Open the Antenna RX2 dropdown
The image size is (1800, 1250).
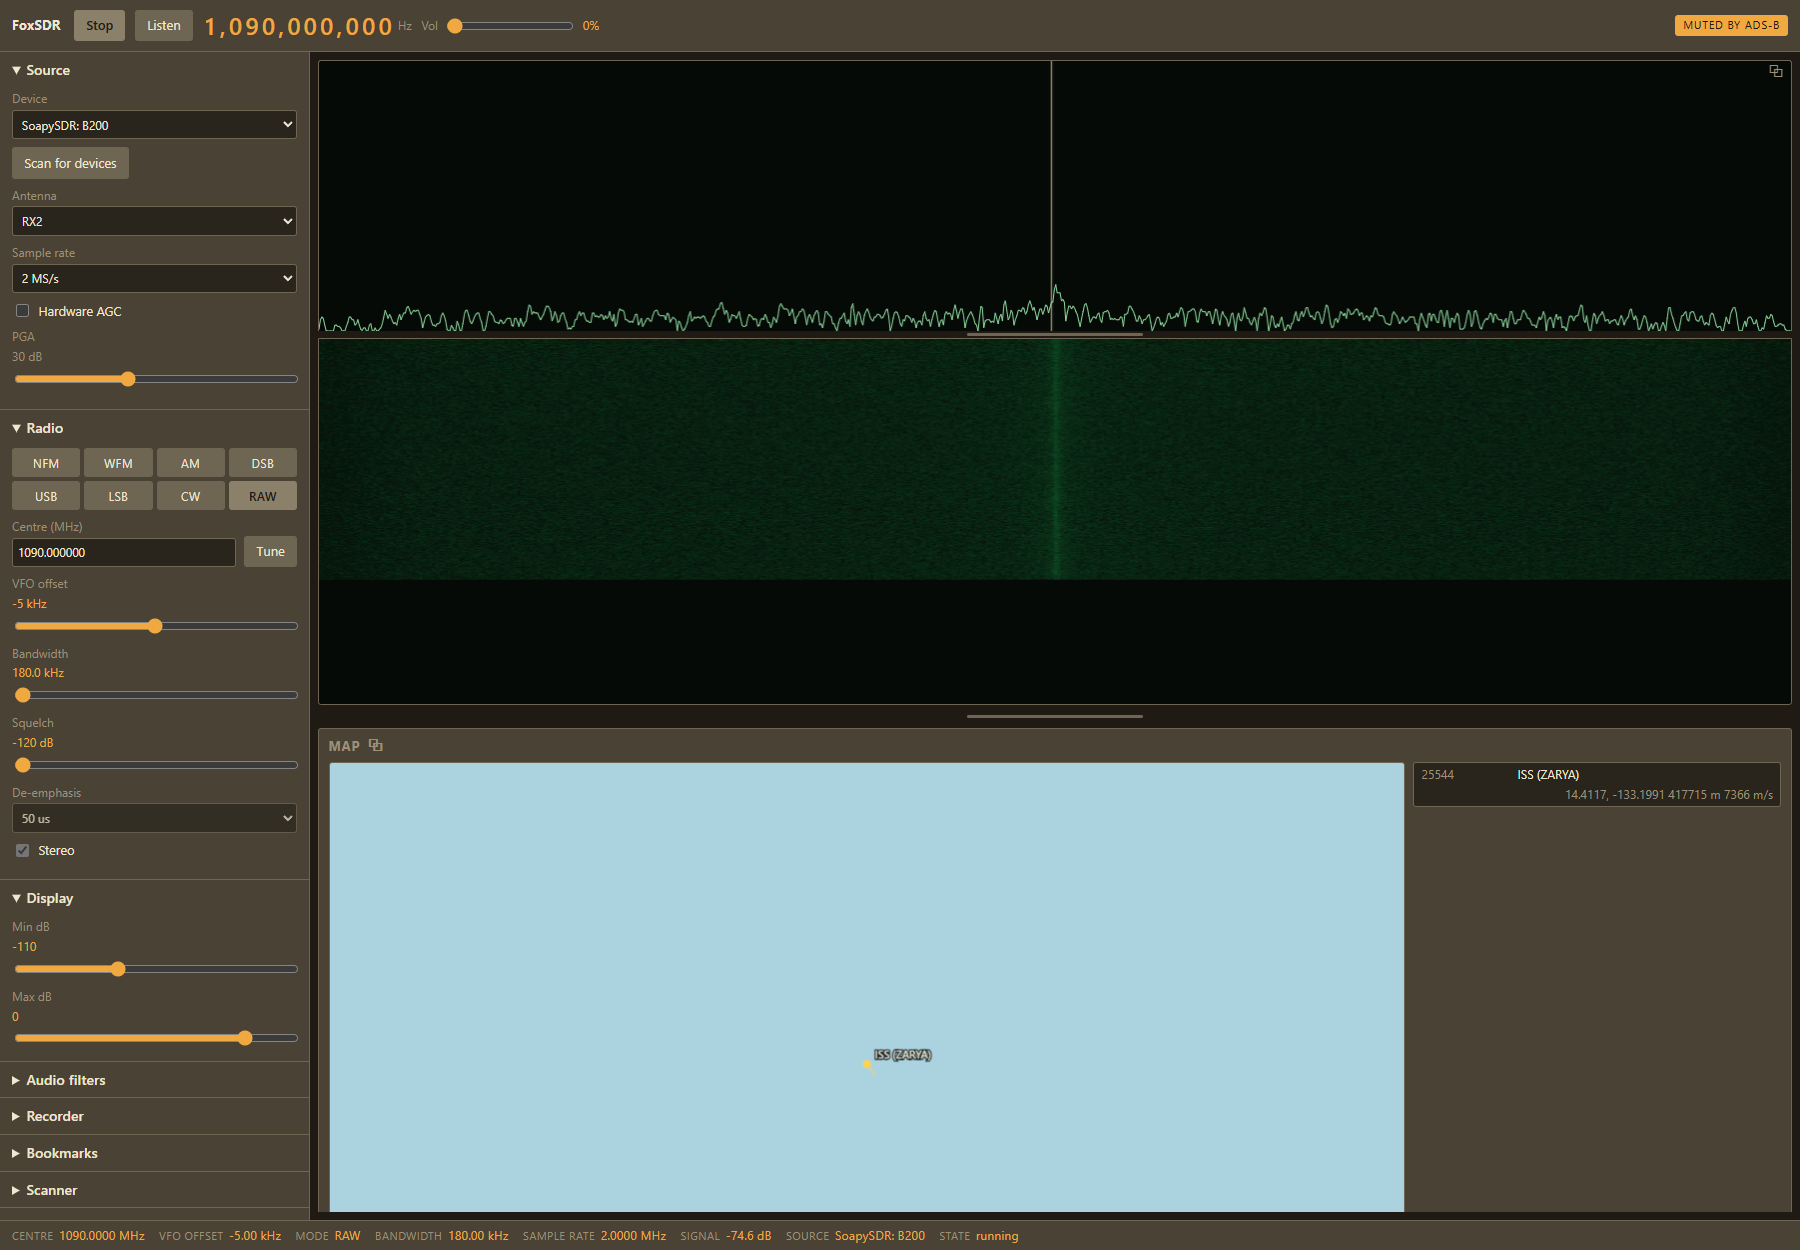pyautogui.click(x=154, y=221)
